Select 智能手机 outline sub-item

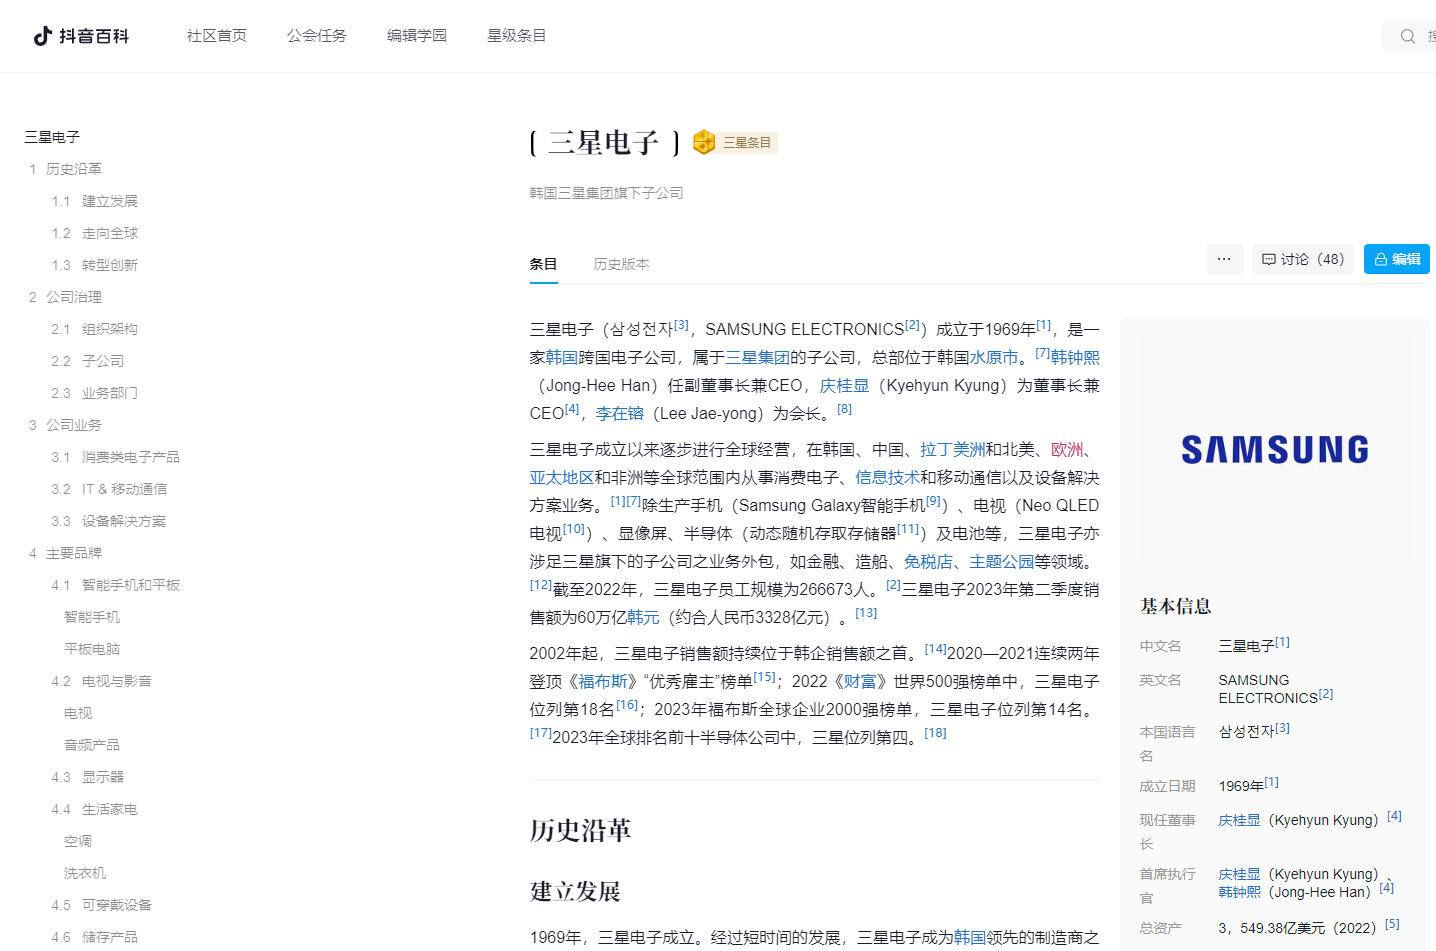pos(92,617)
